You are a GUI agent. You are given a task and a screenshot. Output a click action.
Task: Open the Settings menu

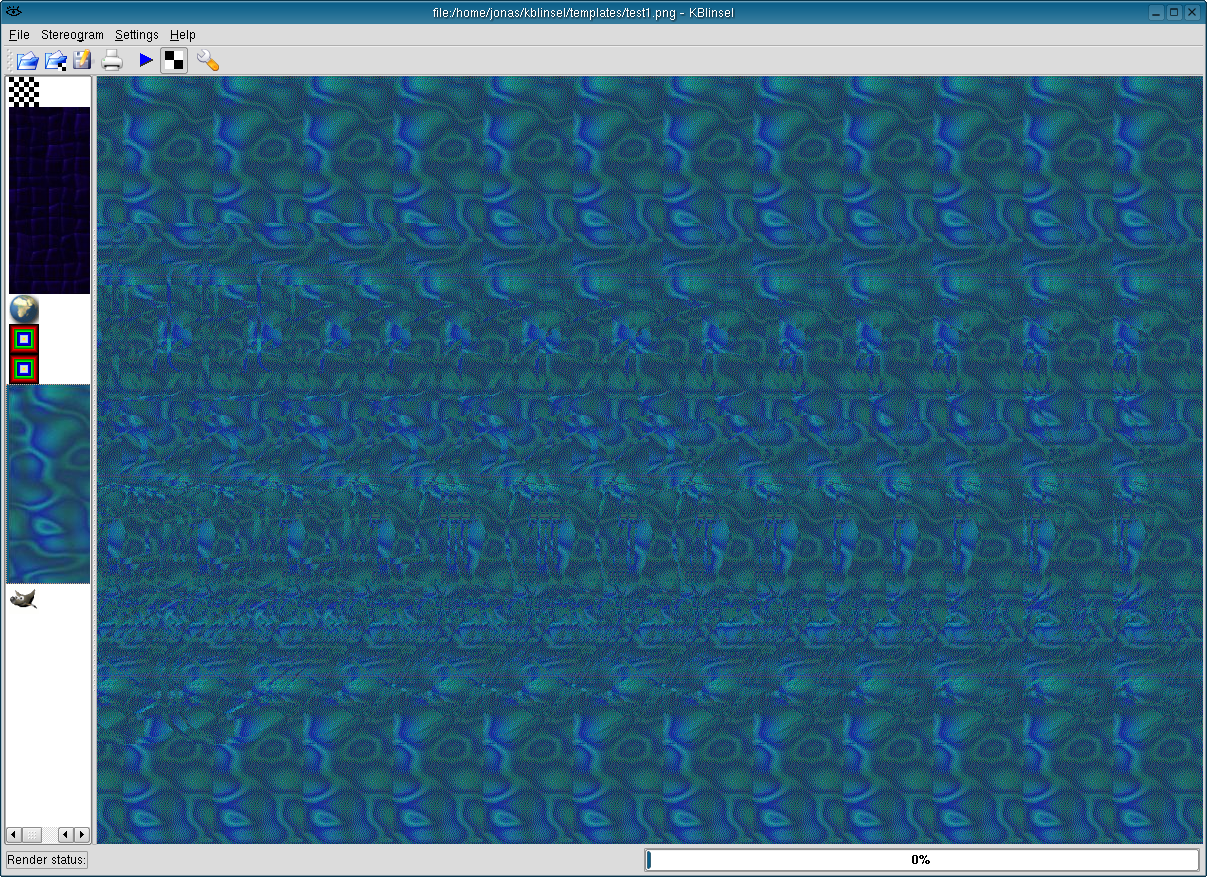click(137, 34)
